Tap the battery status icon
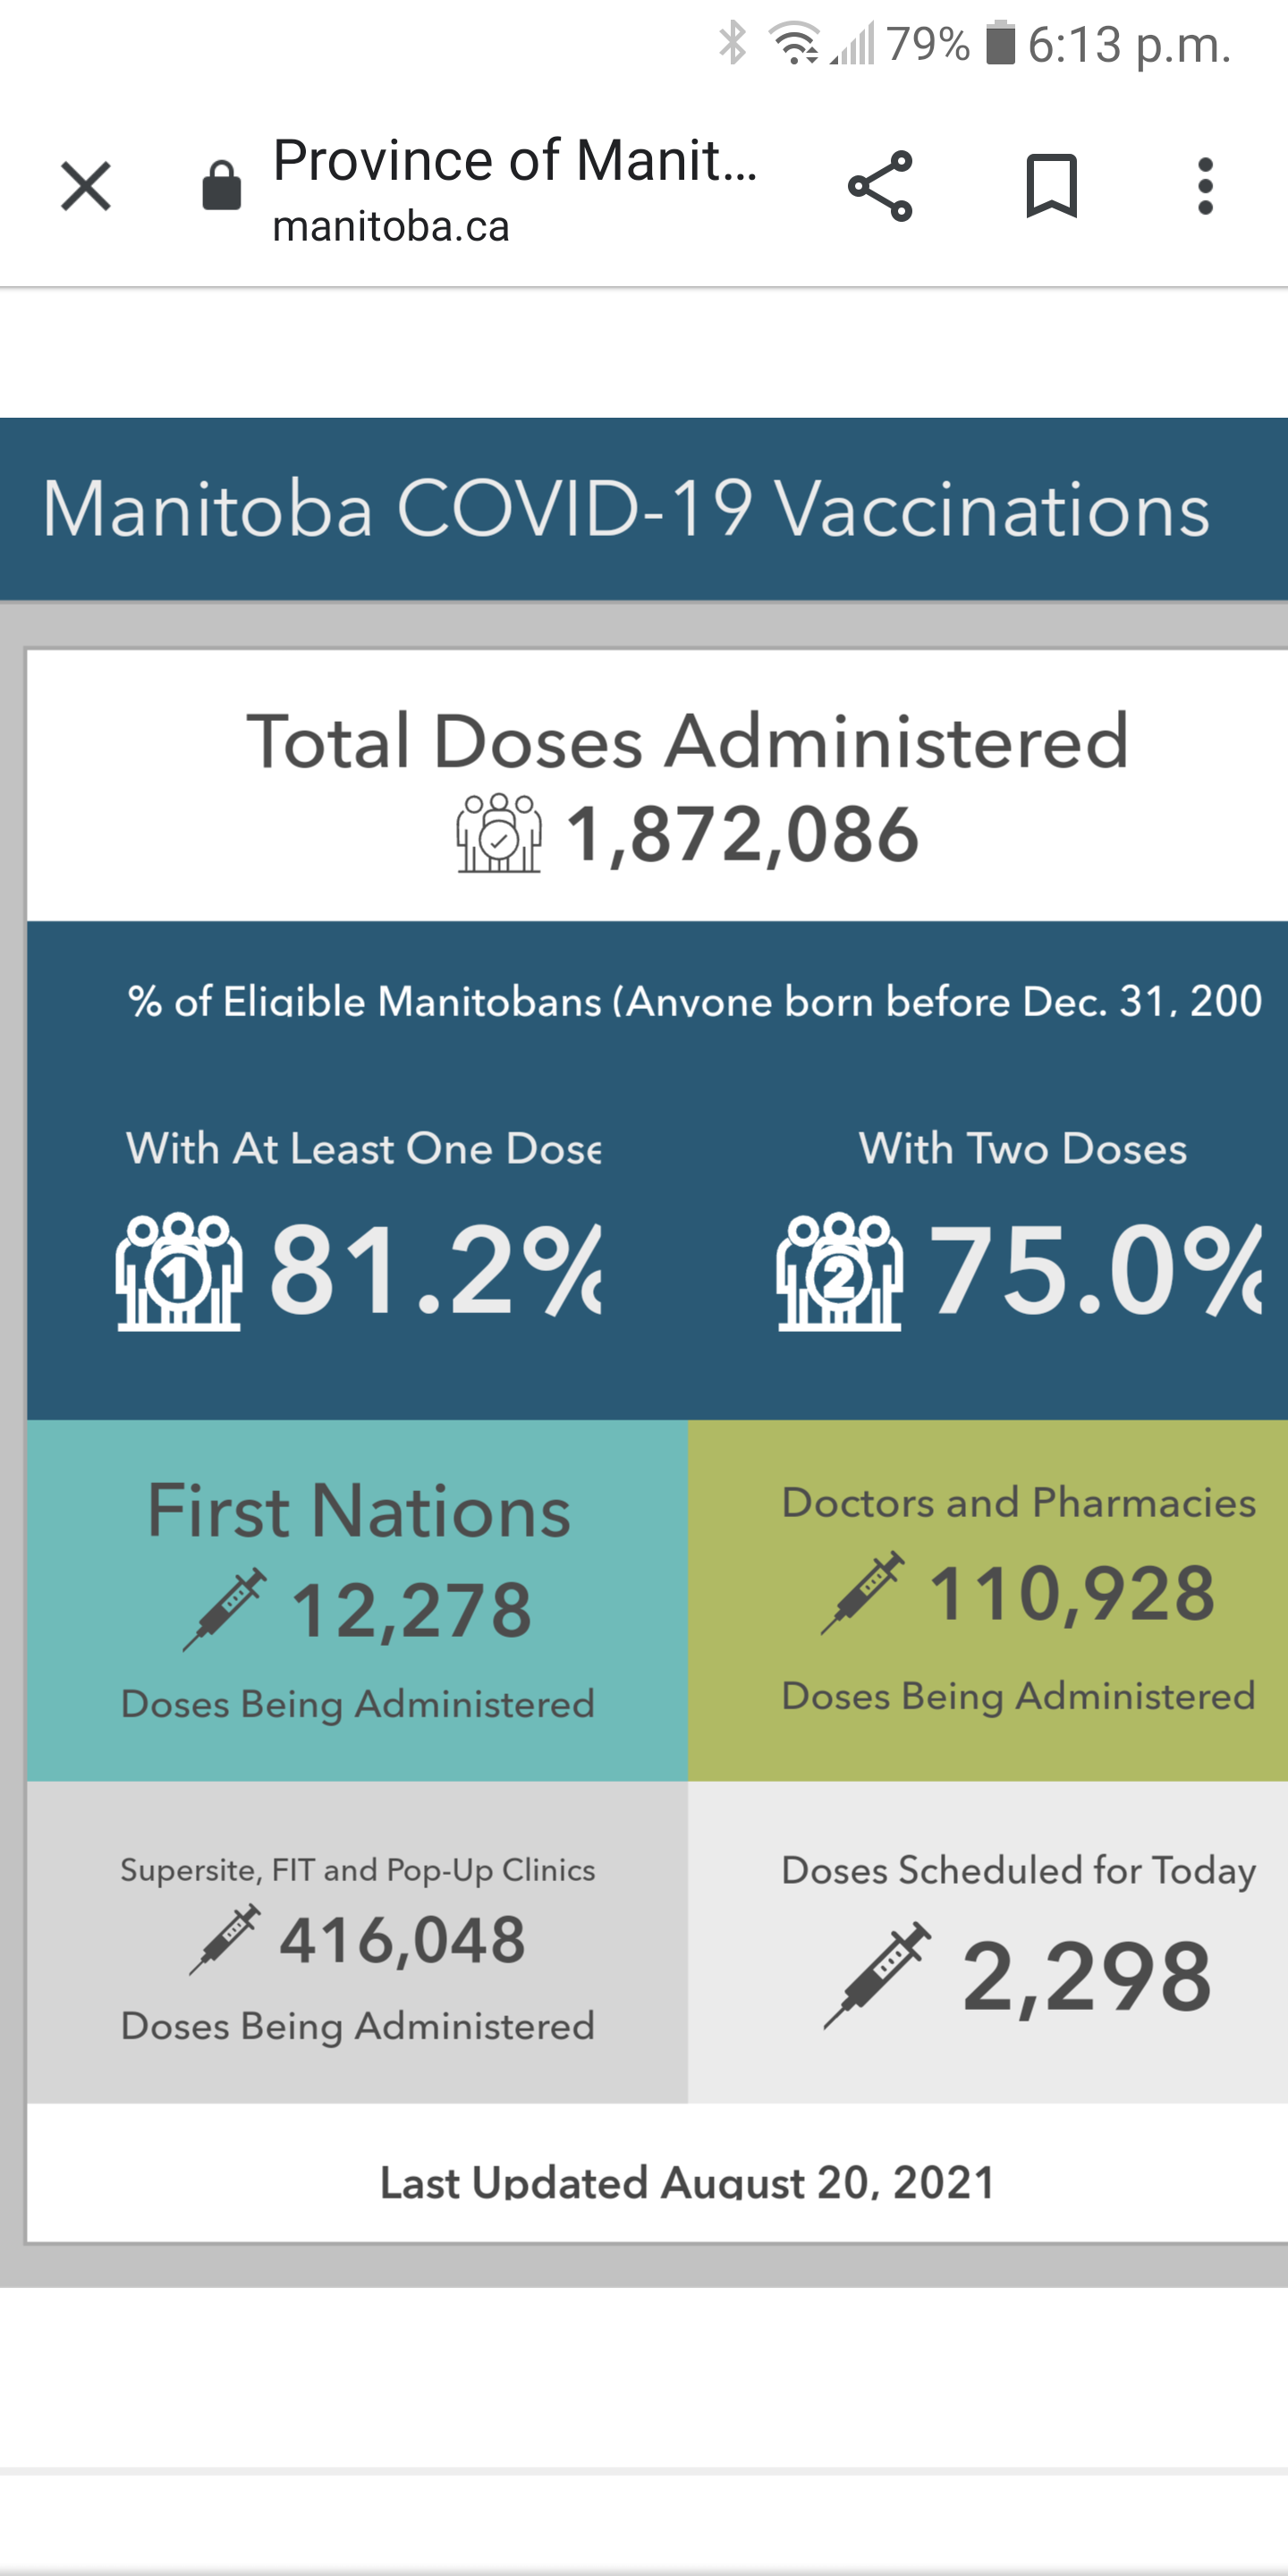The height and width of the screenshot is (2576, 1288). pyautogui.click(x=1000, y=44)
